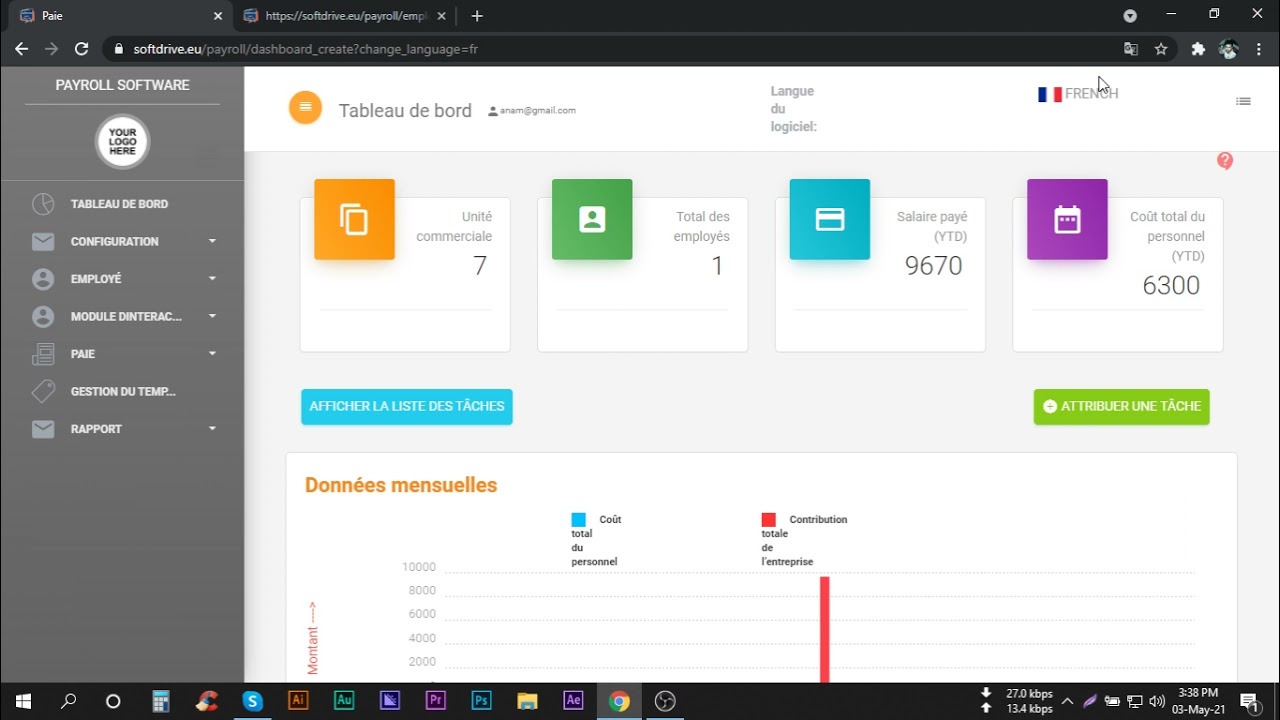Image resolution: width=1280 pixels, height=720 pixels.
Task: Click the orange hamburger menu button
Action: 305,107
